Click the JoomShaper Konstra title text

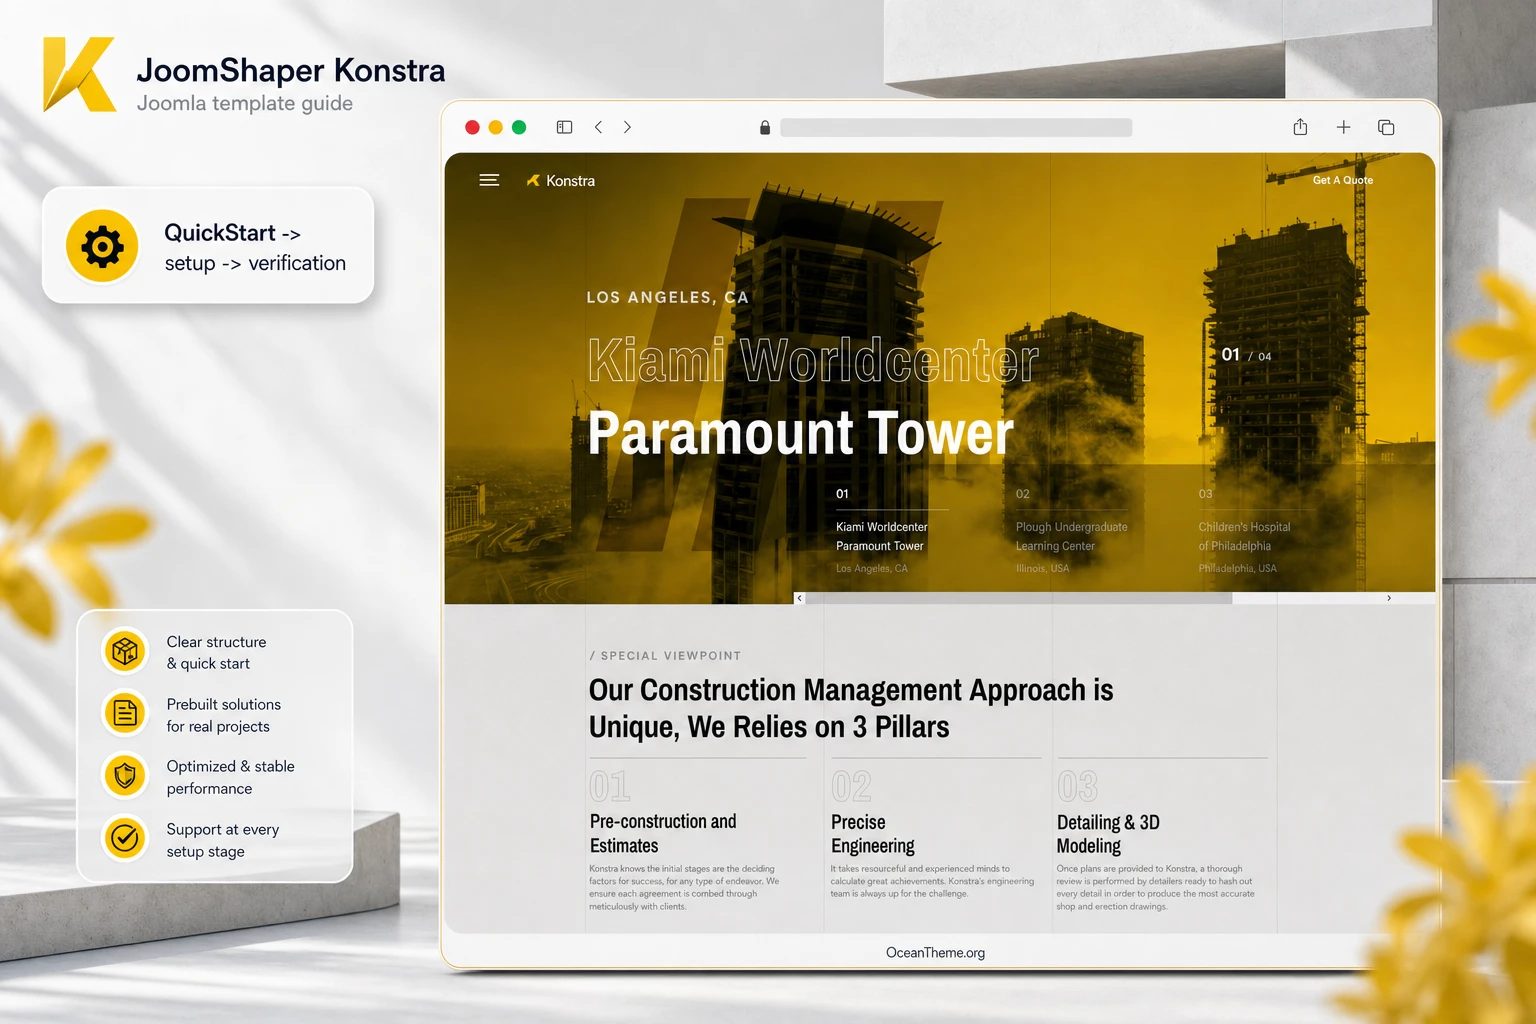291,70
